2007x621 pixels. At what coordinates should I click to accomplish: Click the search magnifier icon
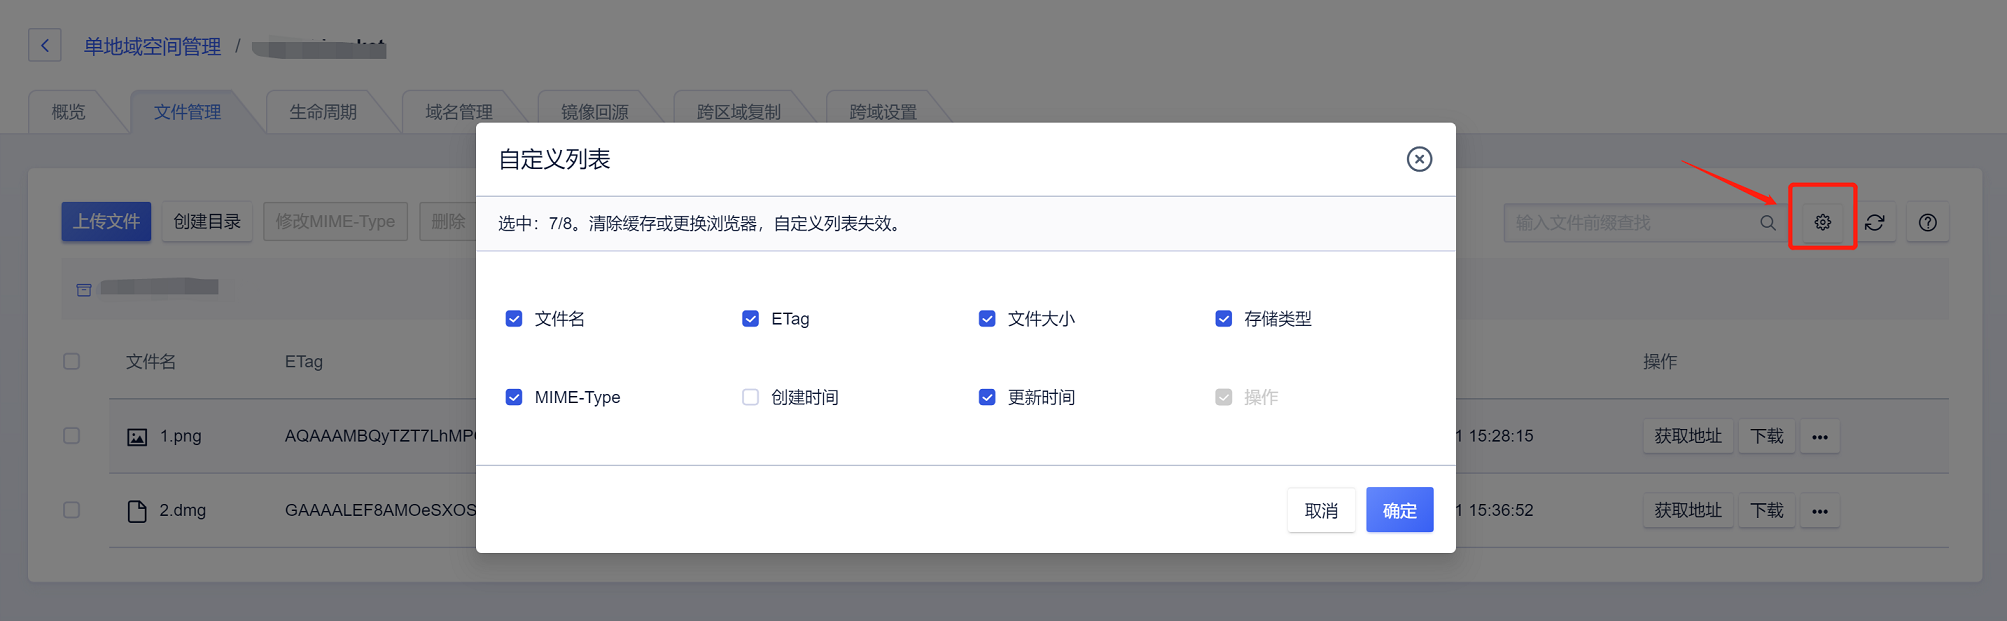point(1768,222)
